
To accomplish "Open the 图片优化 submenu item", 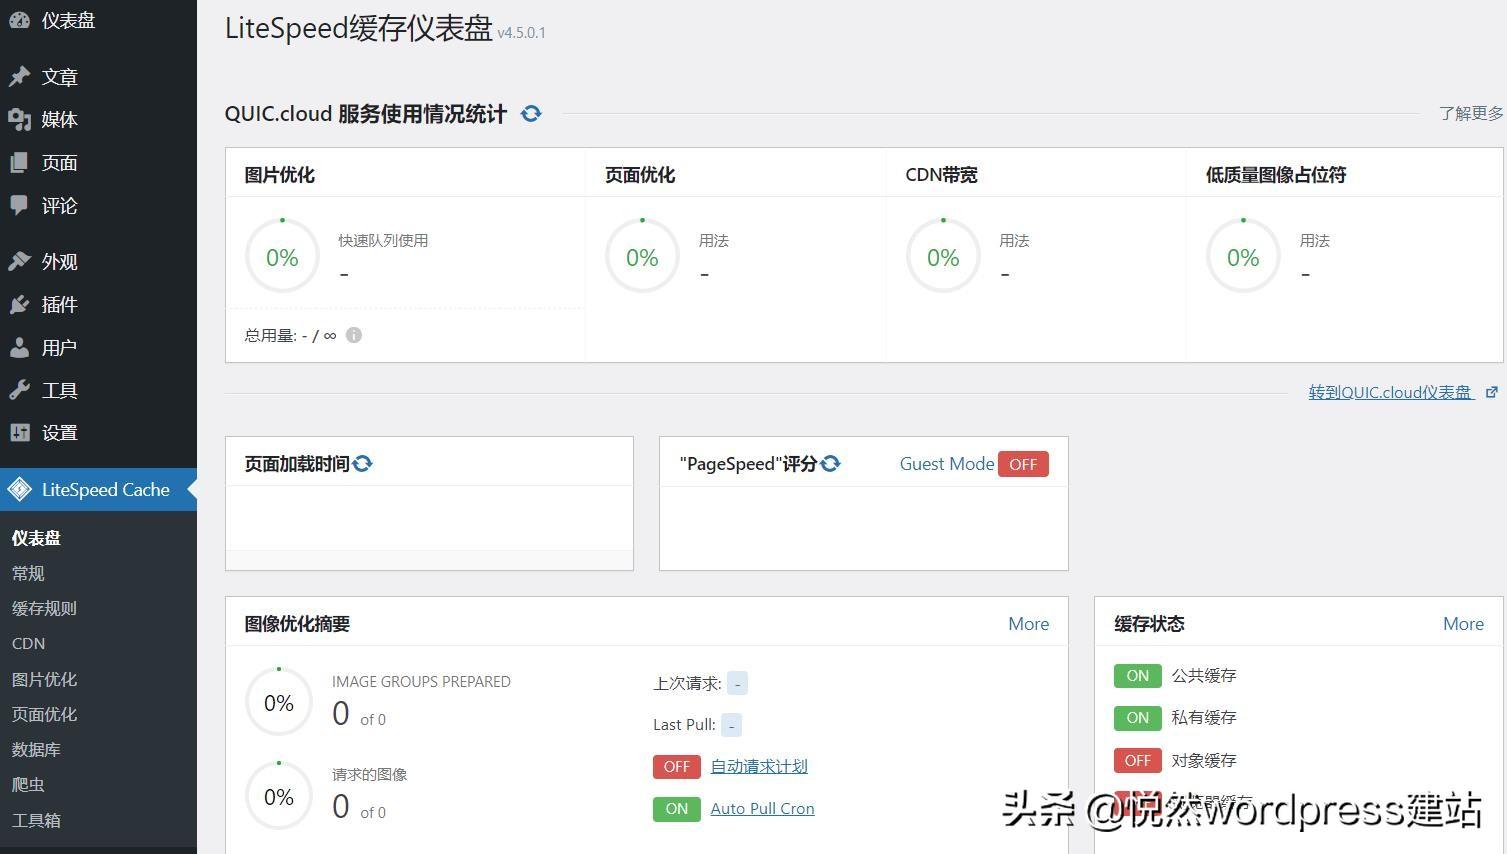I will [x=44, y=679].
